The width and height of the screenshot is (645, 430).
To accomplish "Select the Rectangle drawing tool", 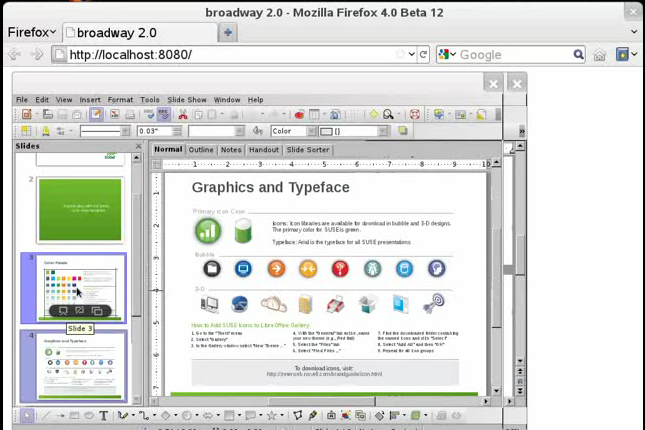I will [x=74, y=416].
